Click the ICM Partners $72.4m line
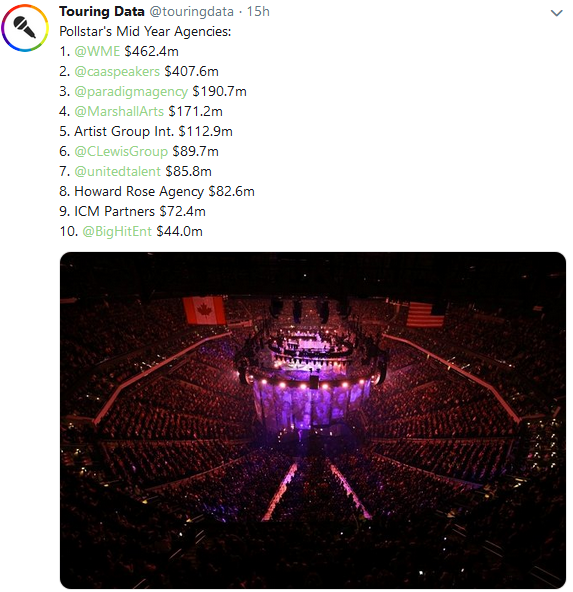The width and height of the screenshot is (573, 592). pos(132,211)
